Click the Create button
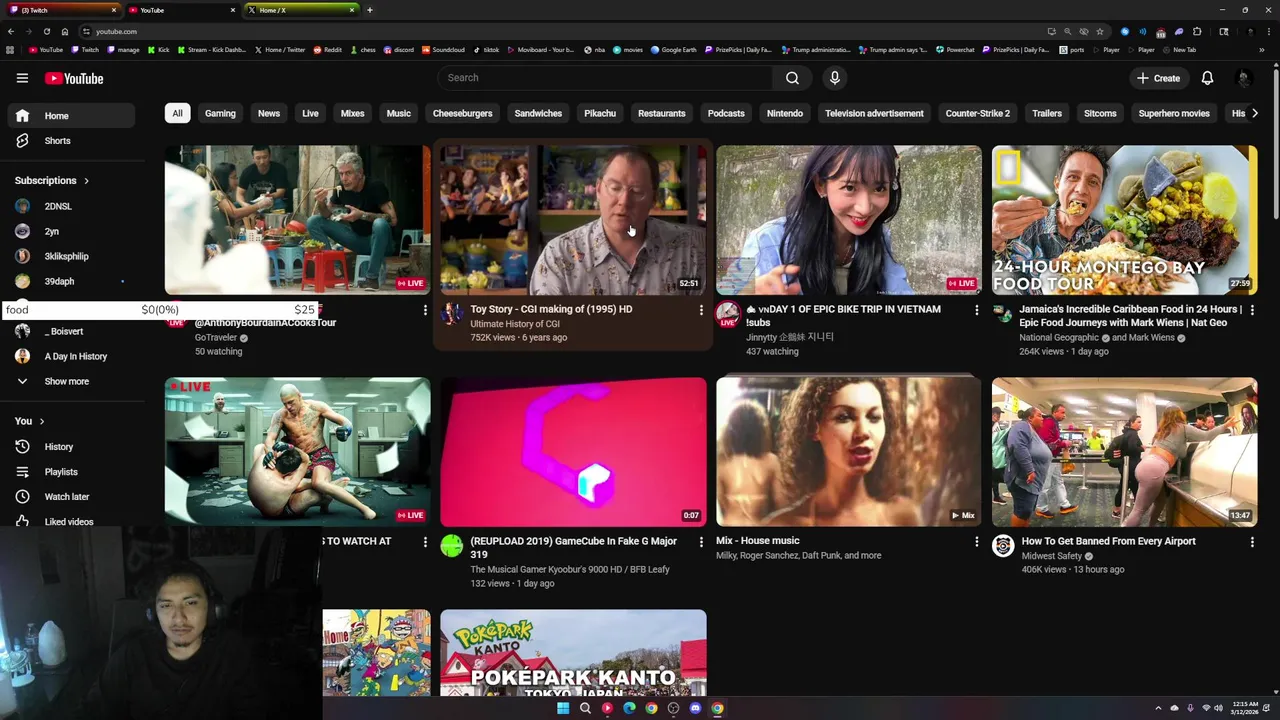This screenshot has width=1280, height=720. 1158,78
